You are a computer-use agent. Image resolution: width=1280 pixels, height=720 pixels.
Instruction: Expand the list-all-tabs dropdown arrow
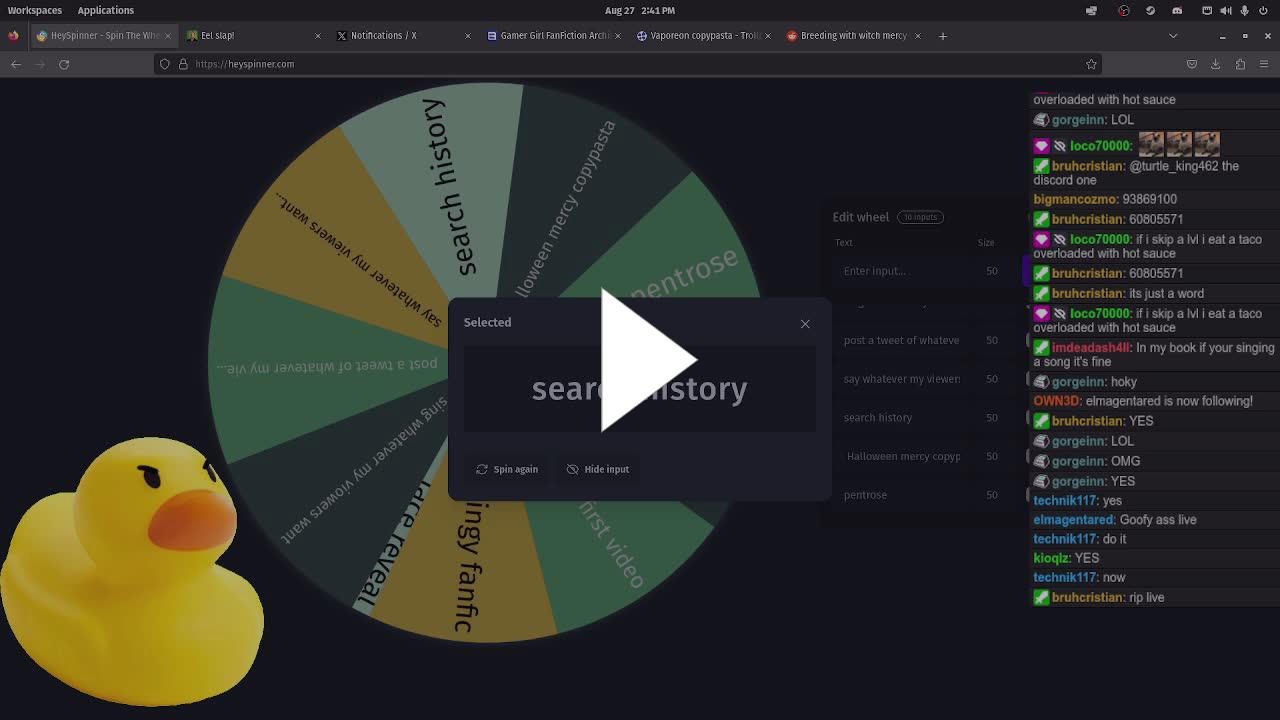pos(1173,36)
